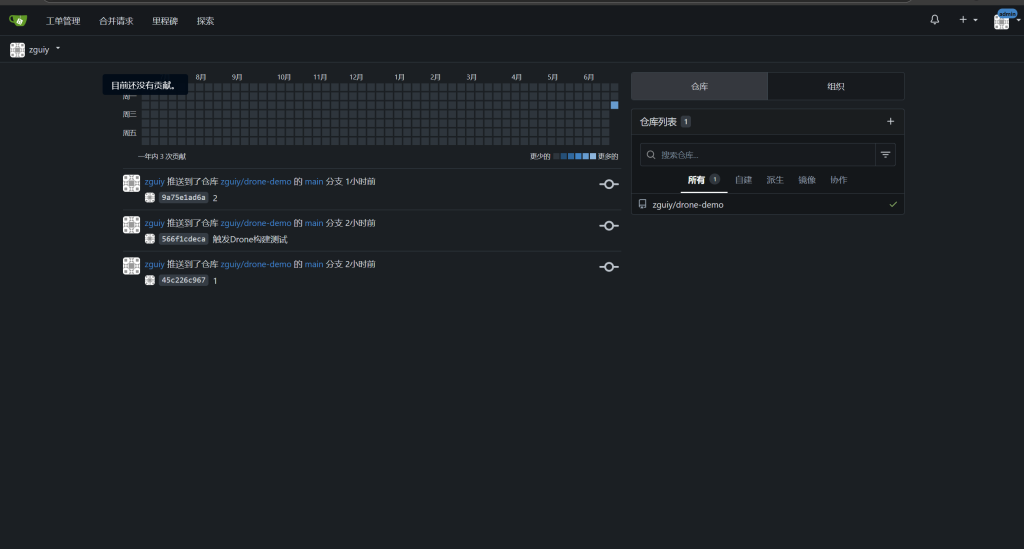Click the Gitea teacup logo
The height and width of the screenshot is (549, 1024).
pos(18,20)
